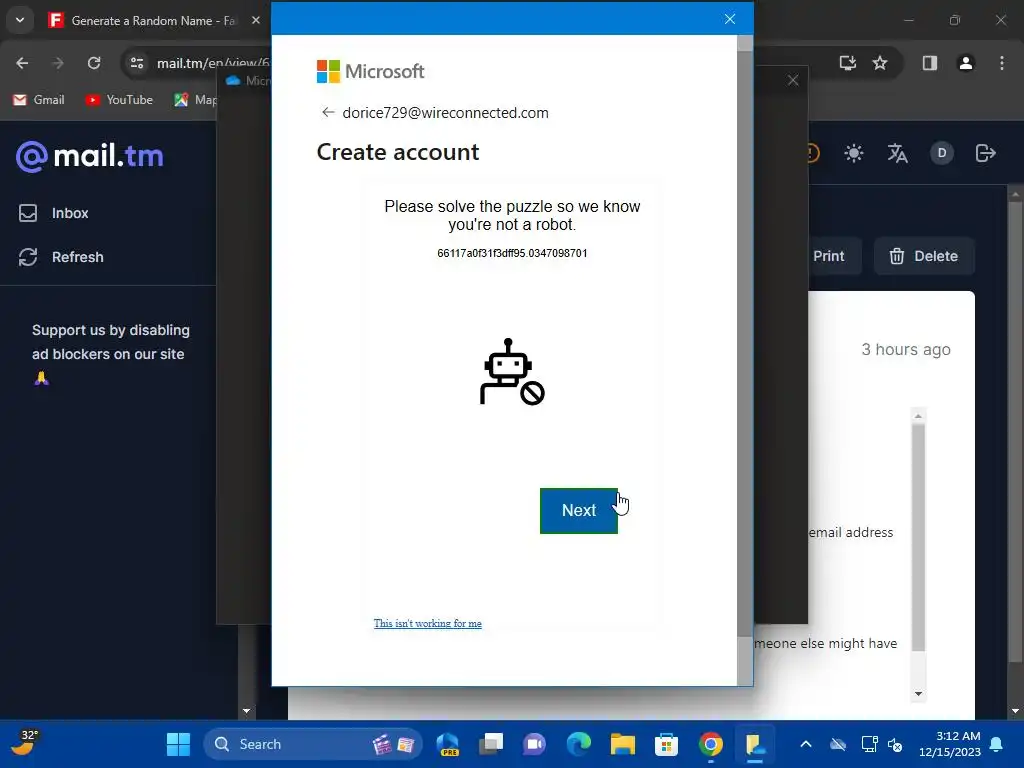Viewport: 1024px width, 768px height.
Task: Open the Gmail bookmark
Action: pos(39,100)
